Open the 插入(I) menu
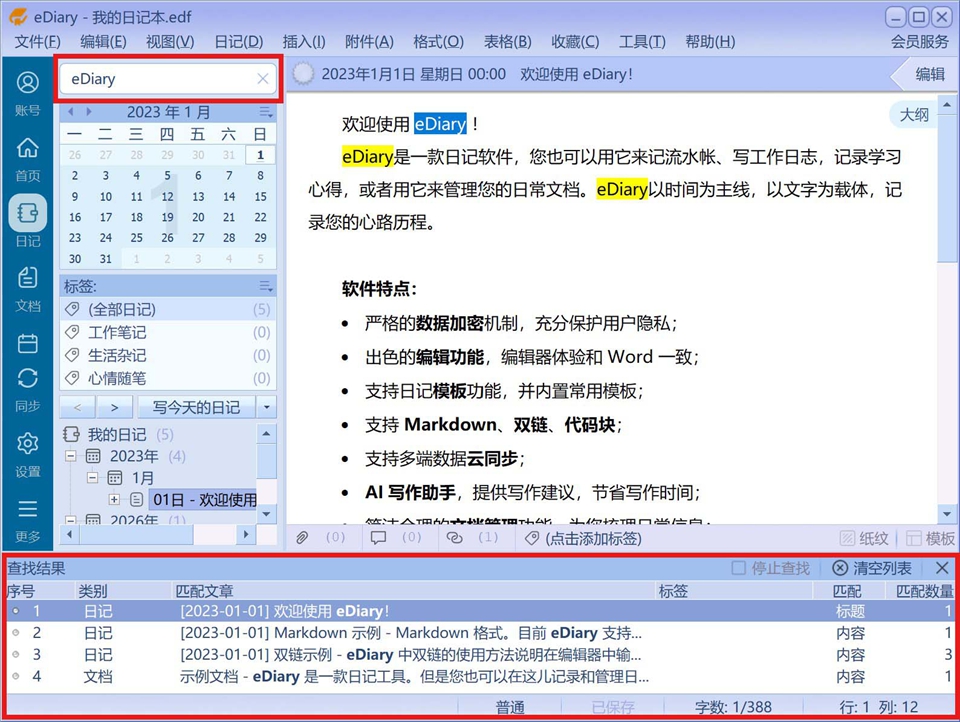 click(304, 42)
